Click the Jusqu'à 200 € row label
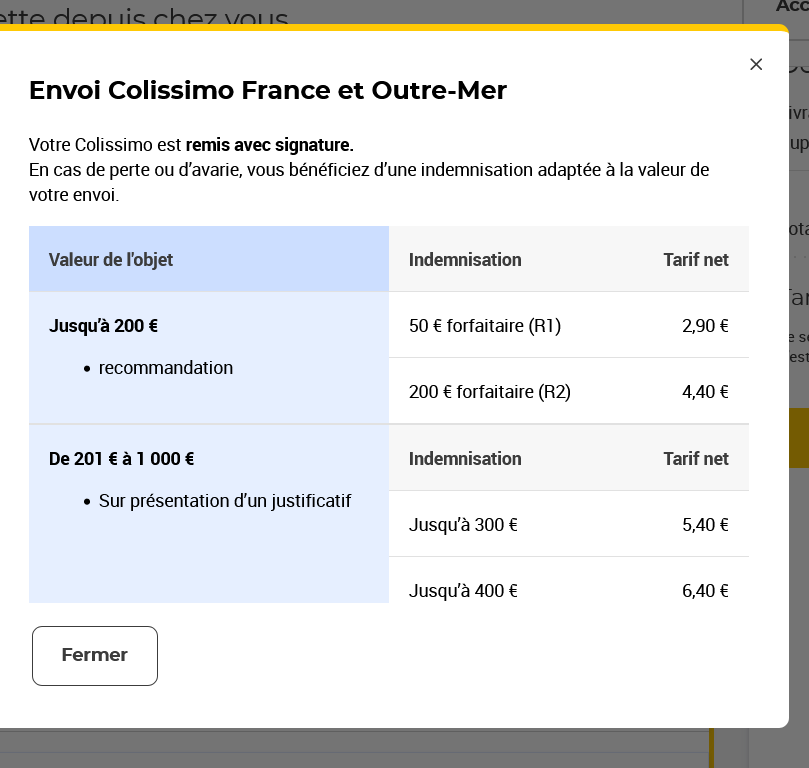Image resolution: width=809 pixels, height=768 pixels. click(x=104, y=326)
